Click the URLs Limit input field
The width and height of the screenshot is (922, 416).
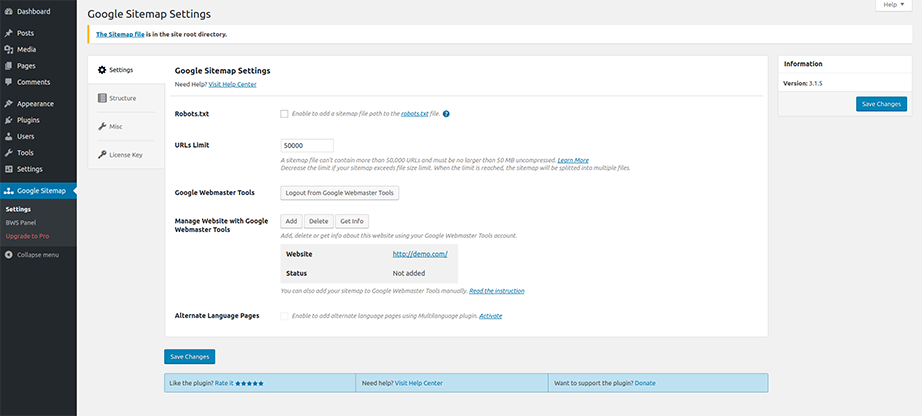pyautogui.click(x=307, y=145)
